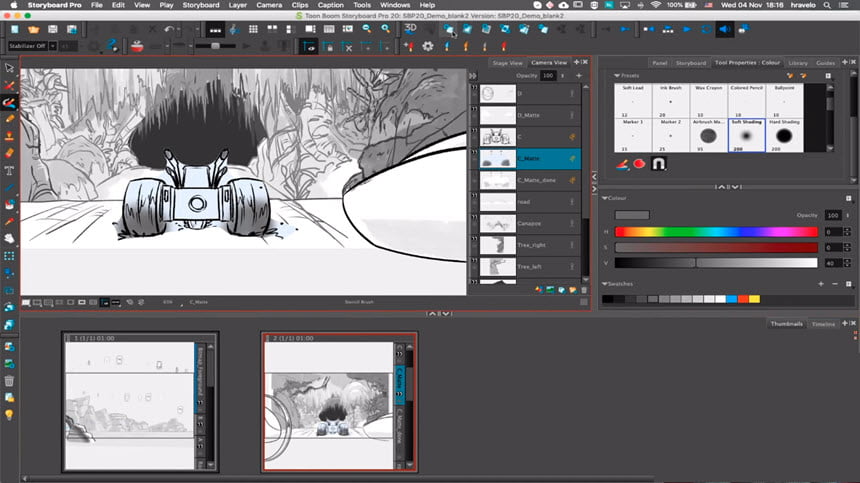Switch to the Library tab
860x483 pixels.
pos(798,63)
